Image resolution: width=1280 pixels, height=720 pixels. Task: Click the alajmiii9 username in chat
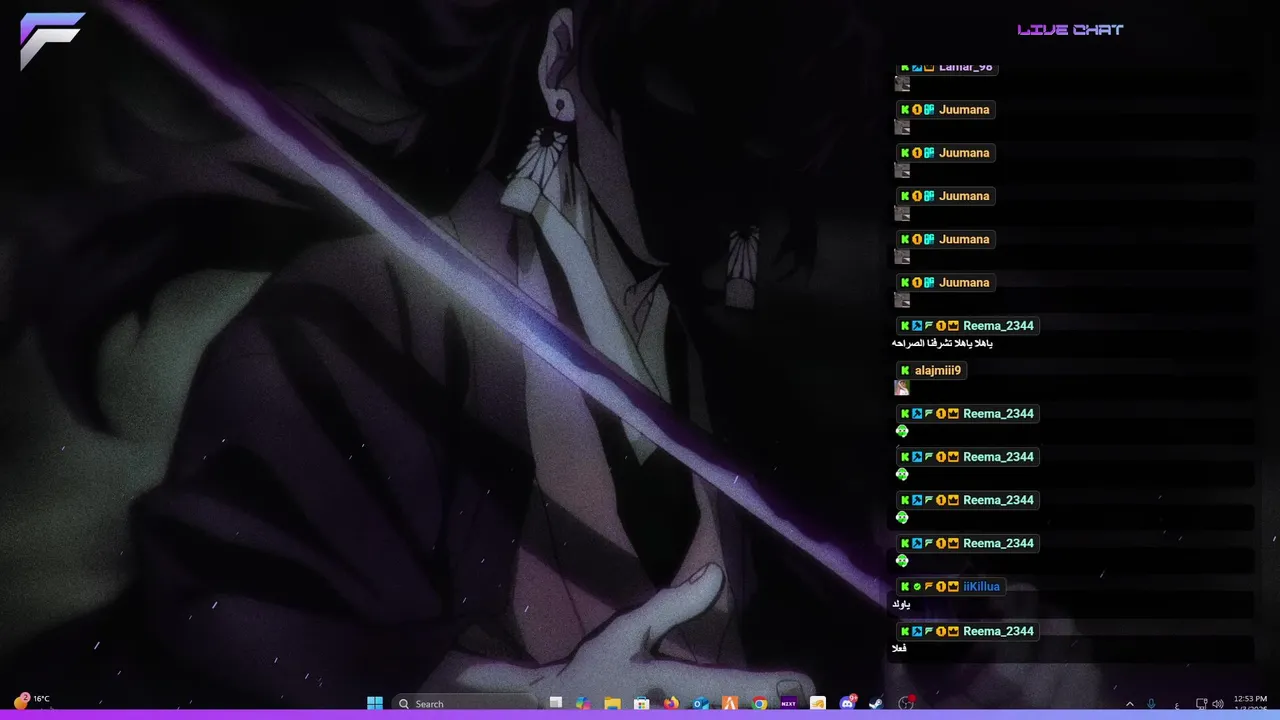coord(938,370)
